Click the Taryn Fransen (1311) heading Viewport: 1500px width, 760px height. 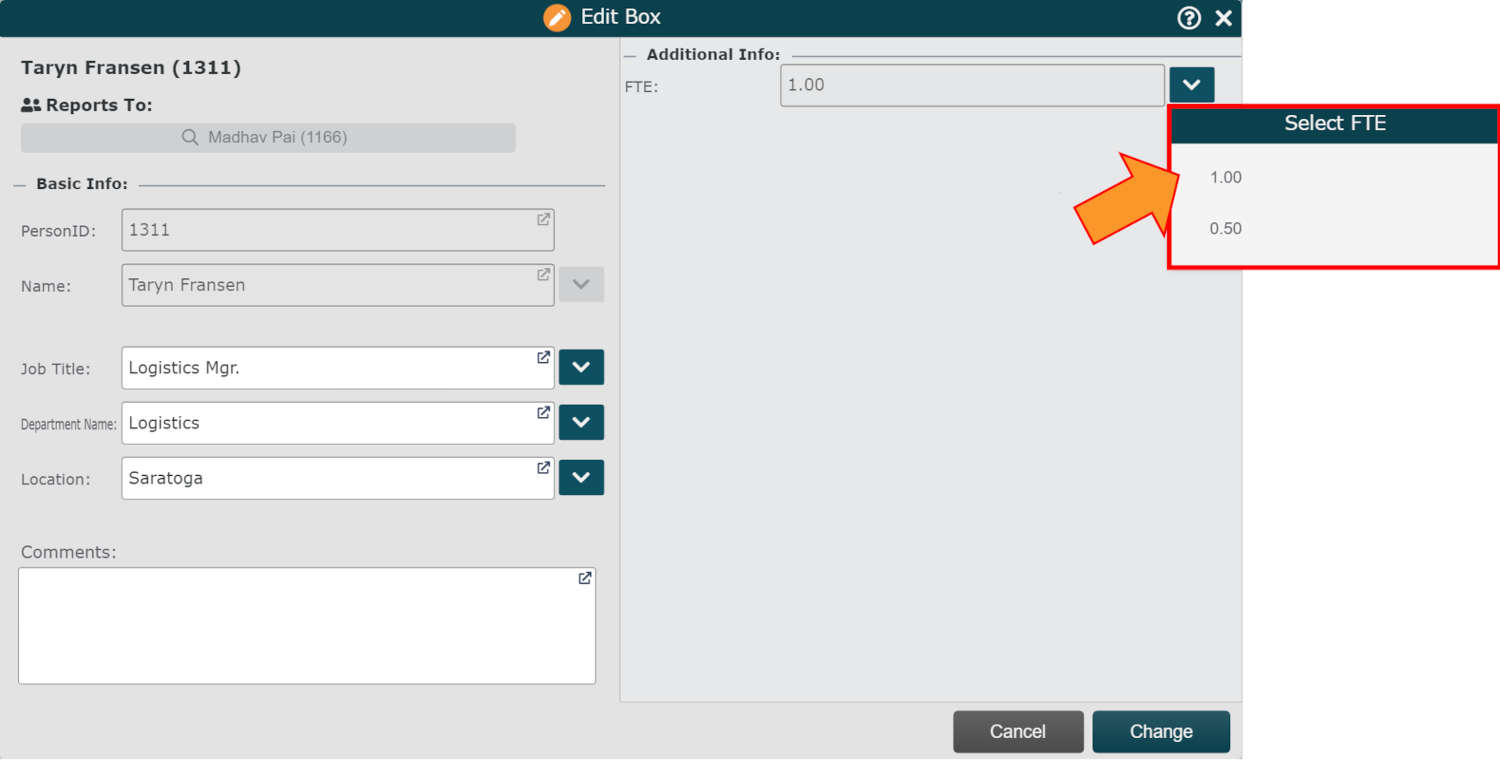click(x=131, y=68)
